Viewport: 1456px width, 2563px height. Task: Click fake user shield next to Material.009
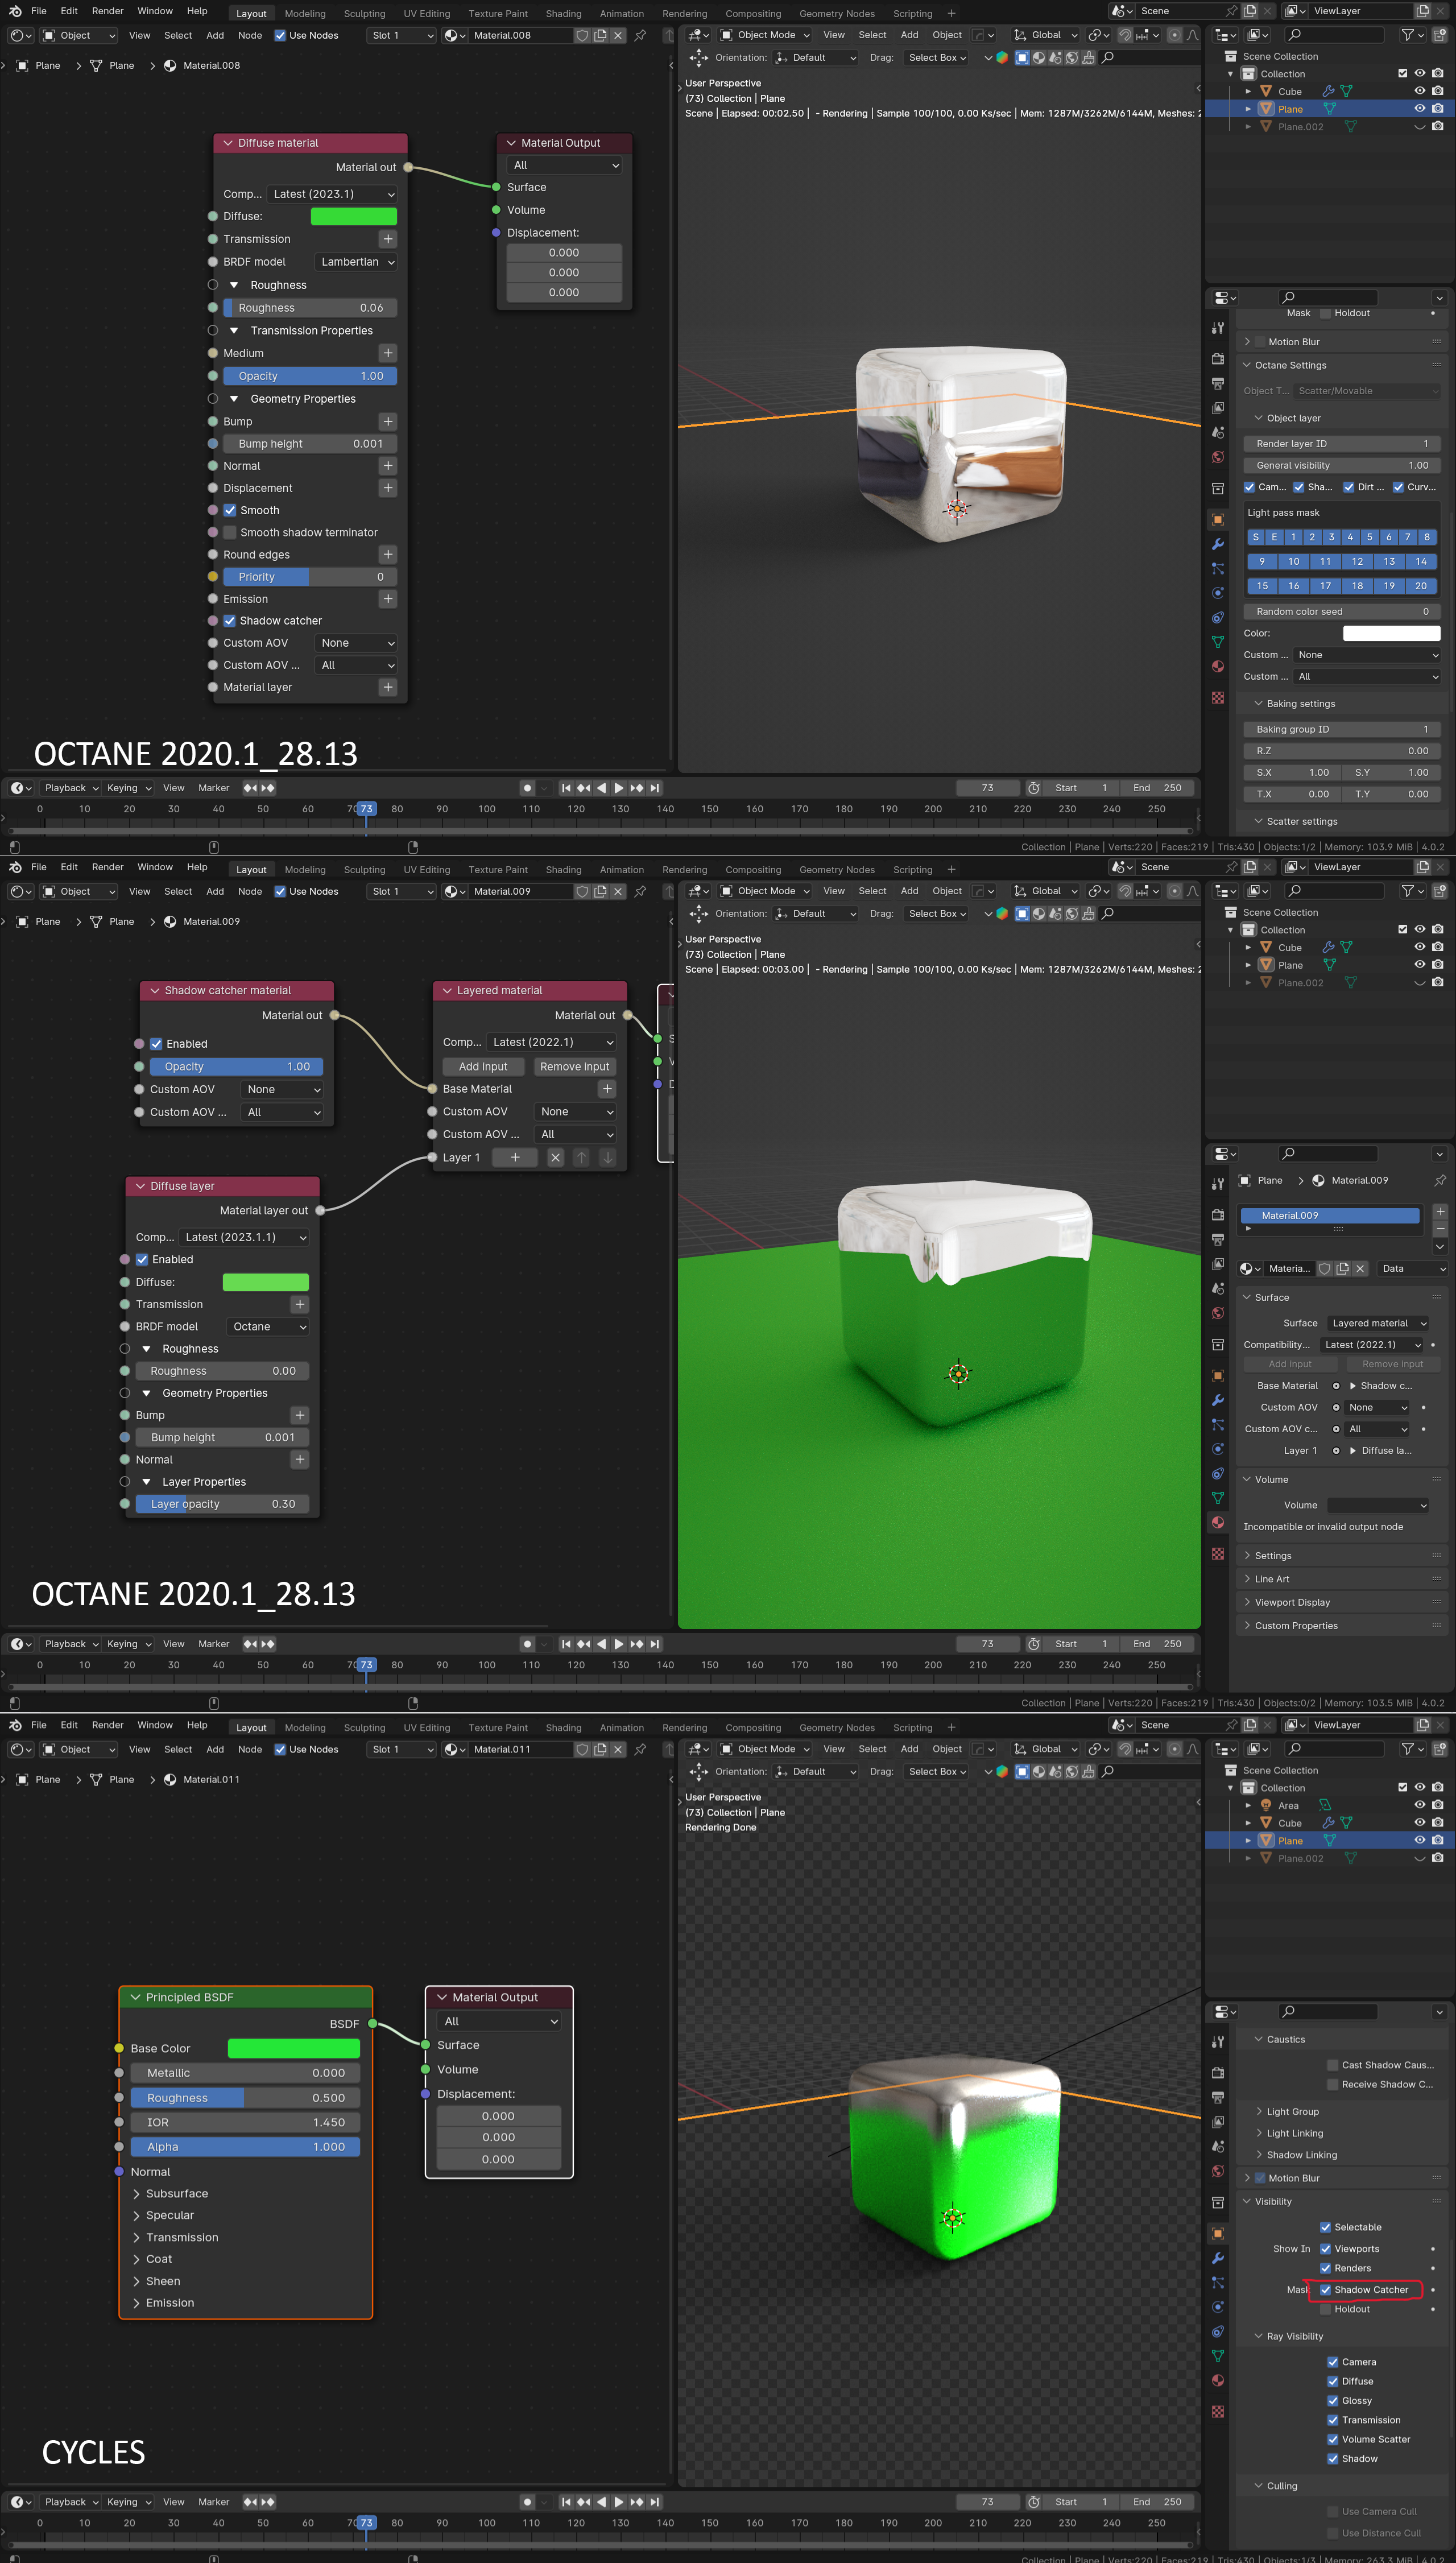(582, 891)
